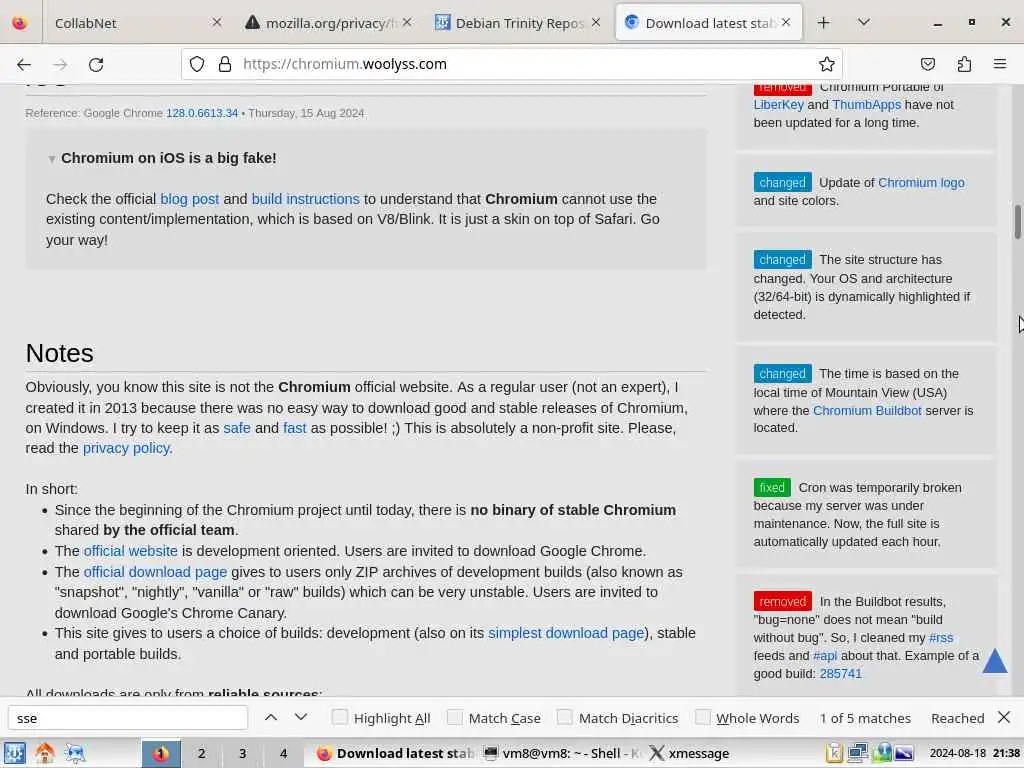Open tracking protection shield icon
Image resolution: width=1024 pixels, height=768 pixels.
197,64
